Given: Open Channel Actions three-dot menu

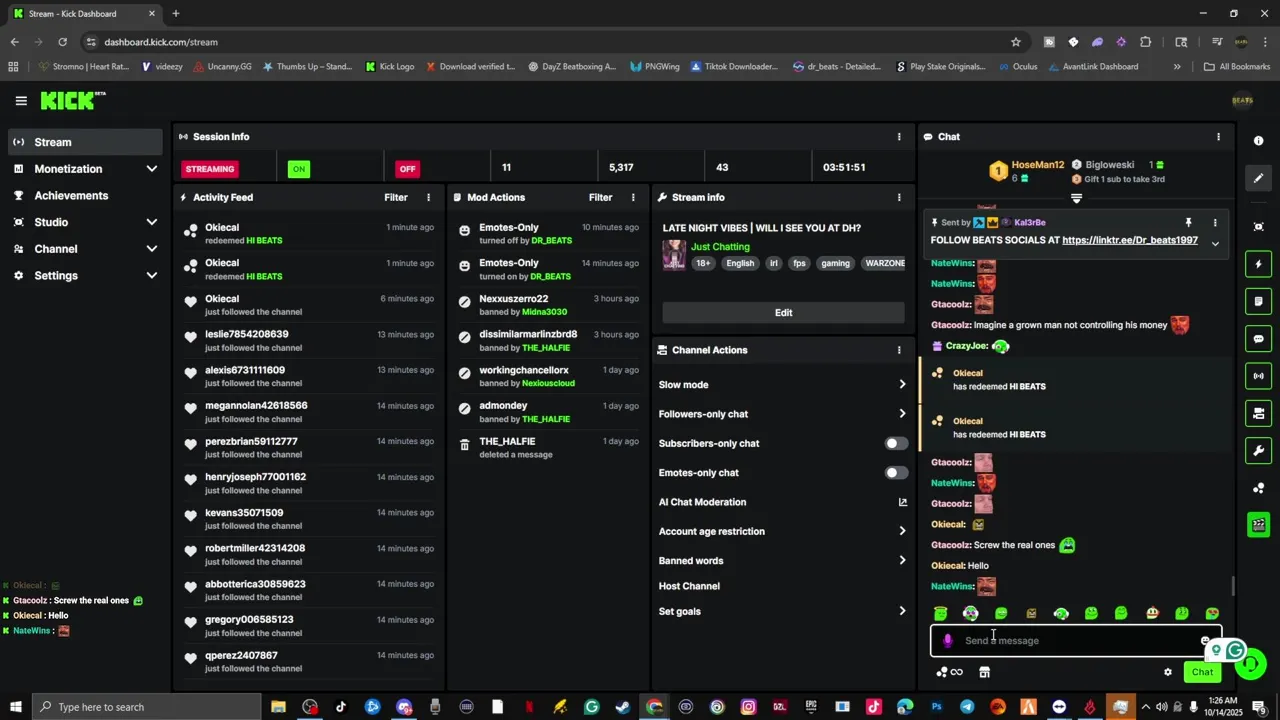Looking at the screenshot, I should point(898,350).
